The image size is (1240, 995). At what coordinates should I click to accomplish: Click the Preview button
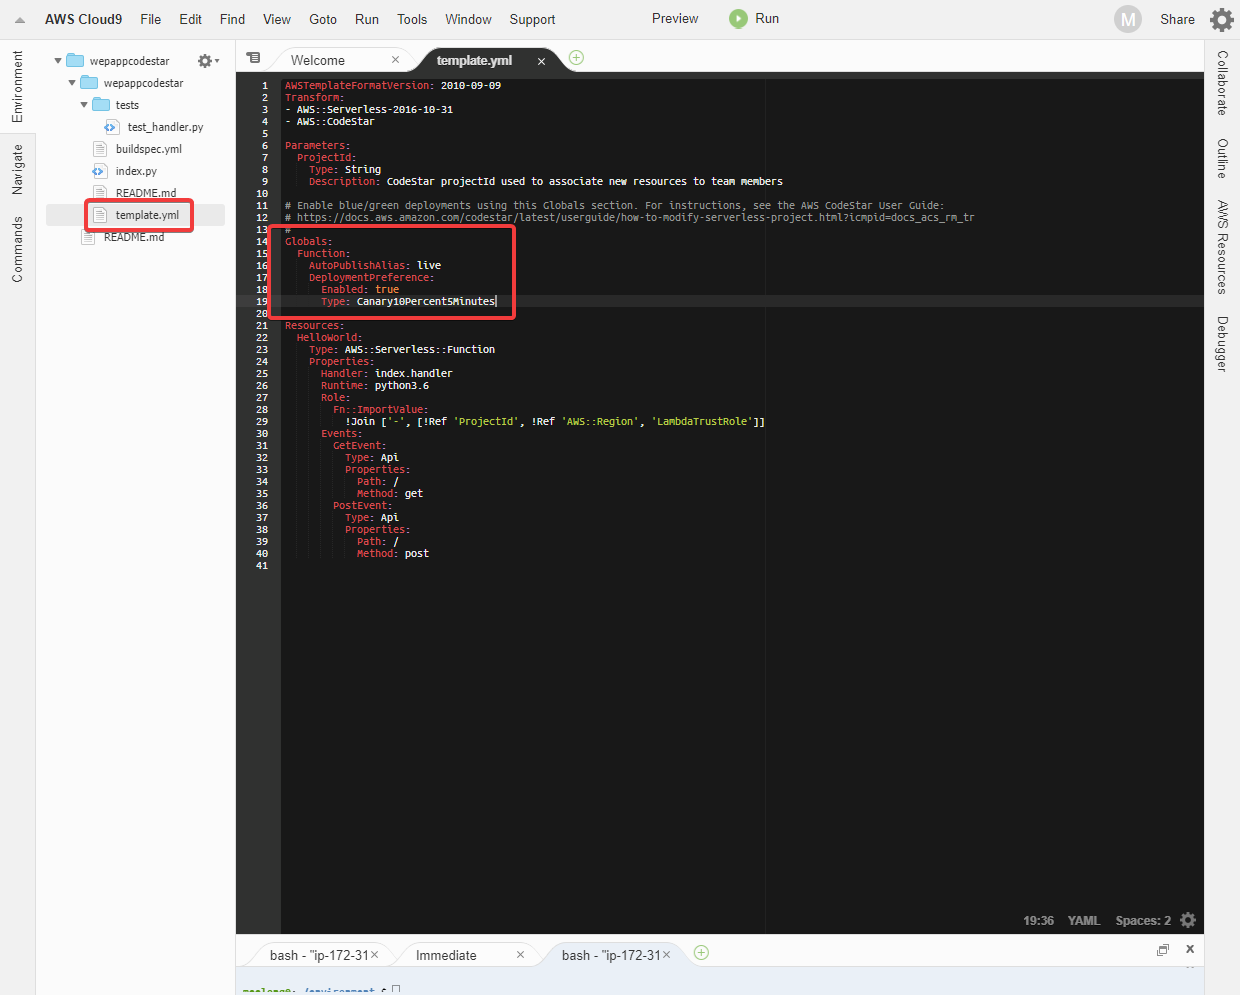pos(675,18)
